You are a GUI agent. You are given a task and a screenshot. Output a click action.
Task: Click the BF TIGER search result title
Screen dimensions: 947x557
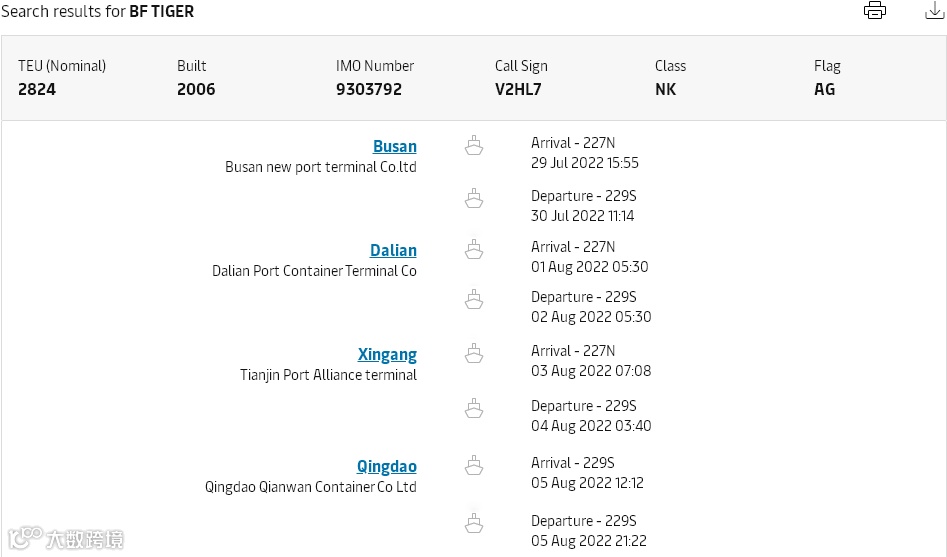pos(161,12)
